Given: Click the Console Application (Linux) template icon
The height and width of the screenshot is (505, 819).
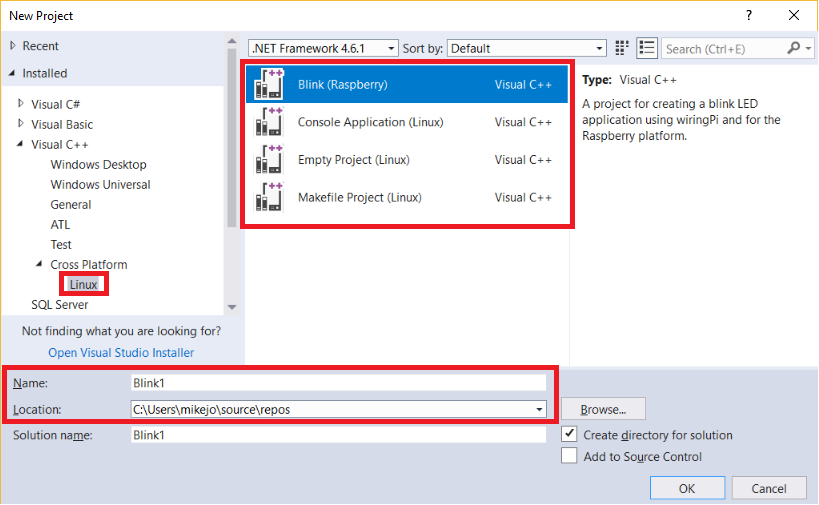Looking at the screenshot, I should [x=268, y=122].
